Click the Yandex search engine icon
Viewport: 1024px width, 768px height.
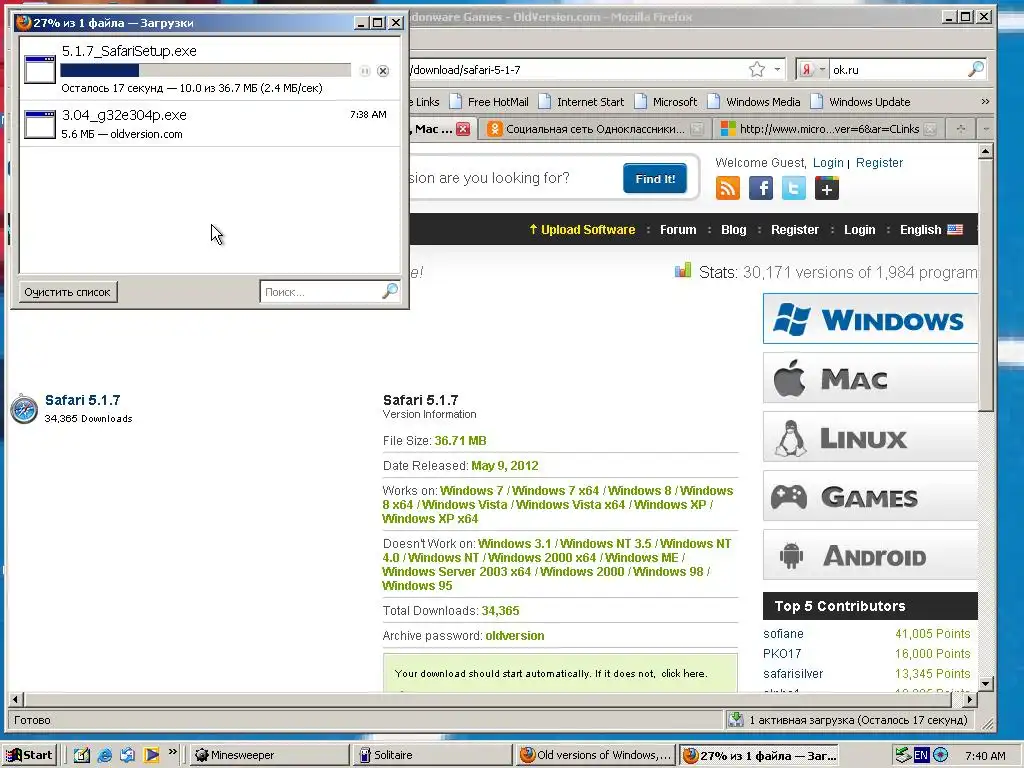coord(807,69)
